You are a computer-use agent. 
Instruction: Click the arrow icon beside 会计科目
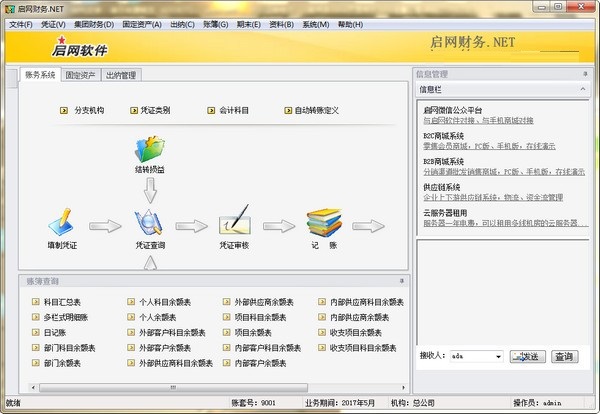pyautogui.click(x=211, y=111)
